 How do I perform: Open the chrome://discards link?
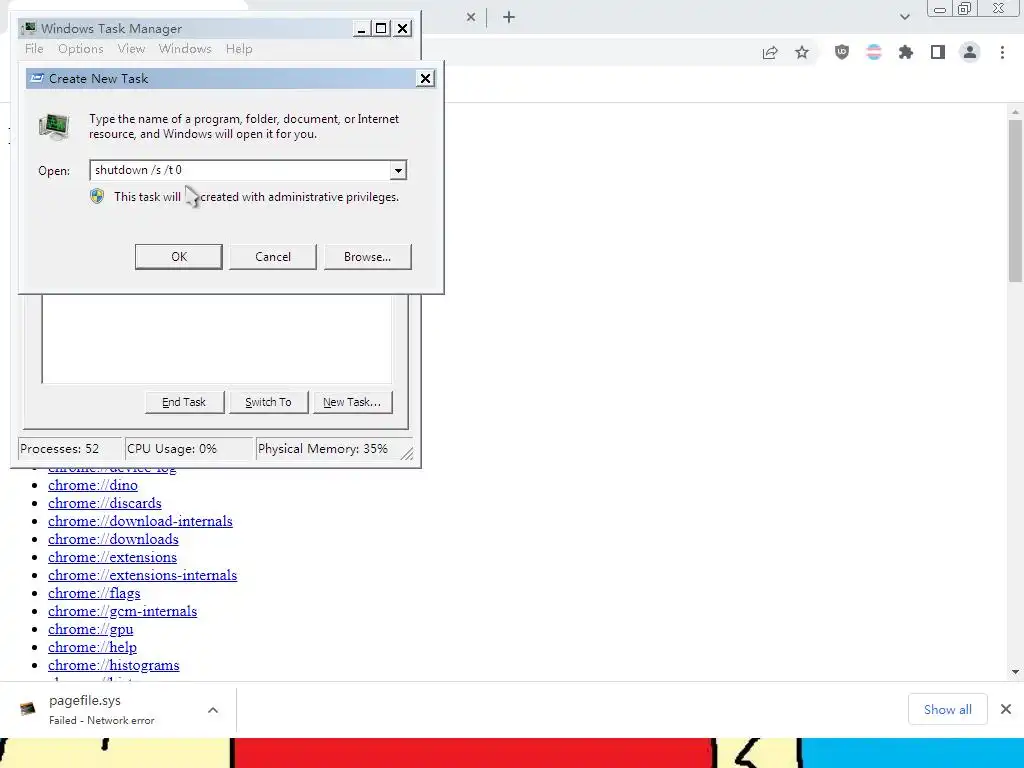coord(104,504)
